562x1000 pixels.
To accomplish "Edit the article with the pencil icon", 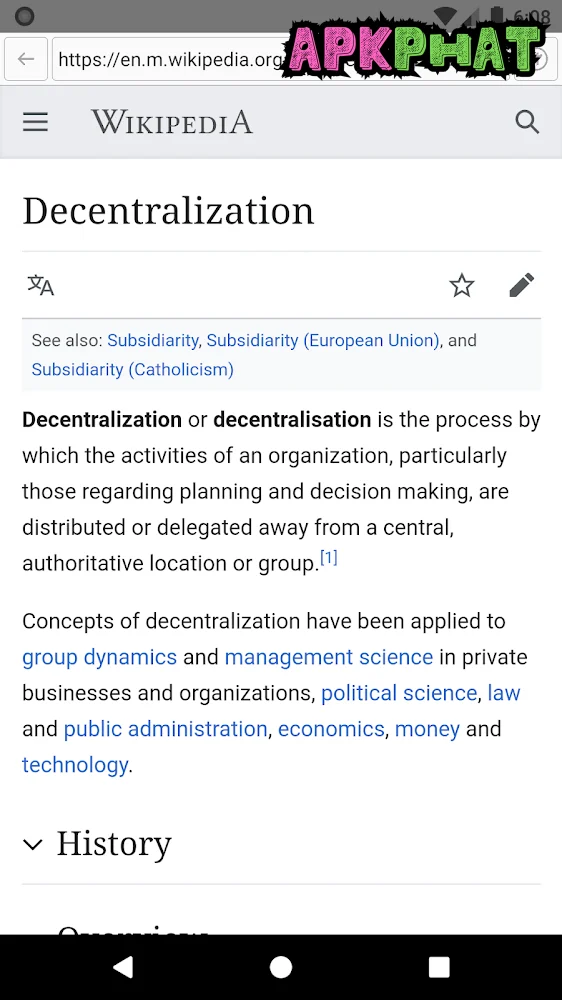I will [522, 285].
